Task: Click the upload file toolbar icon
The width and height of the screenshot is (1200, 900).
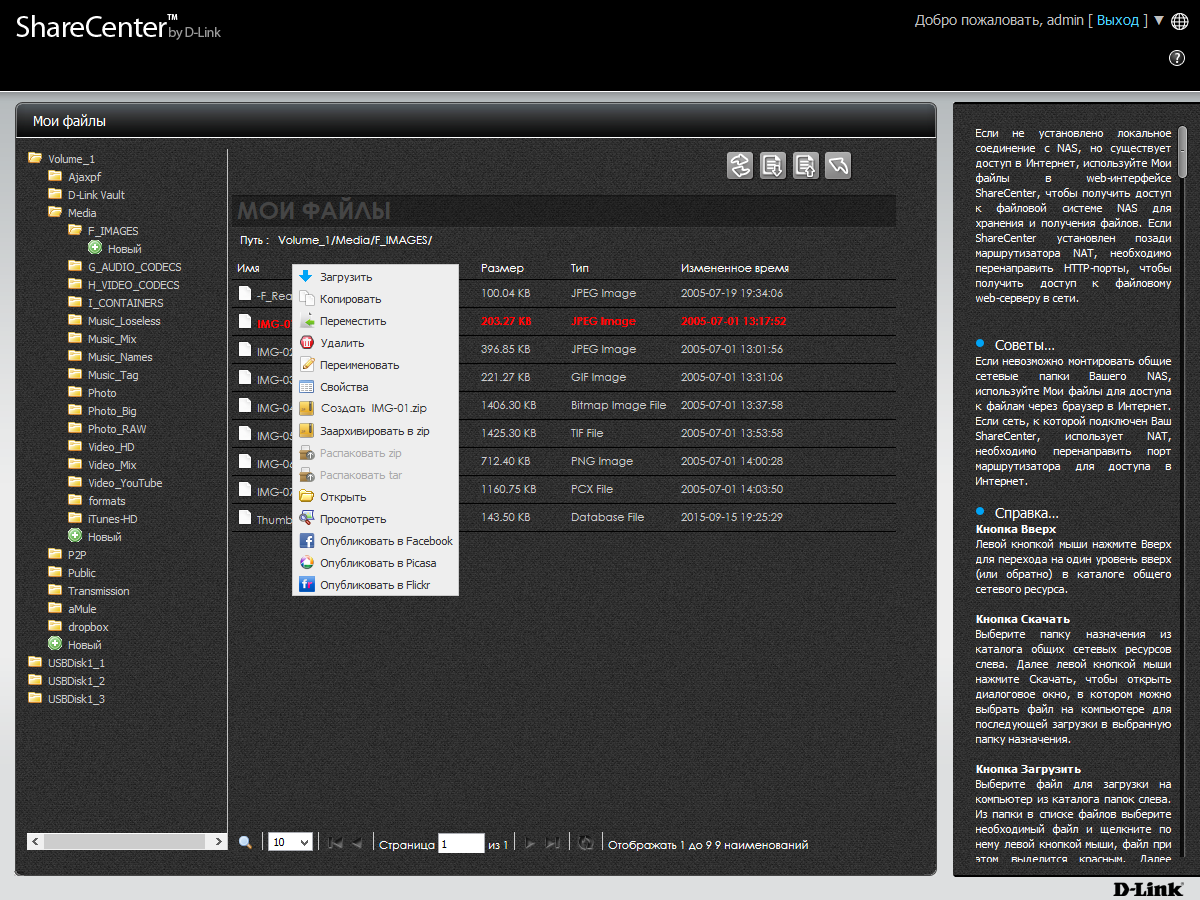Action: pyautogui.click(x=806, y=165)
